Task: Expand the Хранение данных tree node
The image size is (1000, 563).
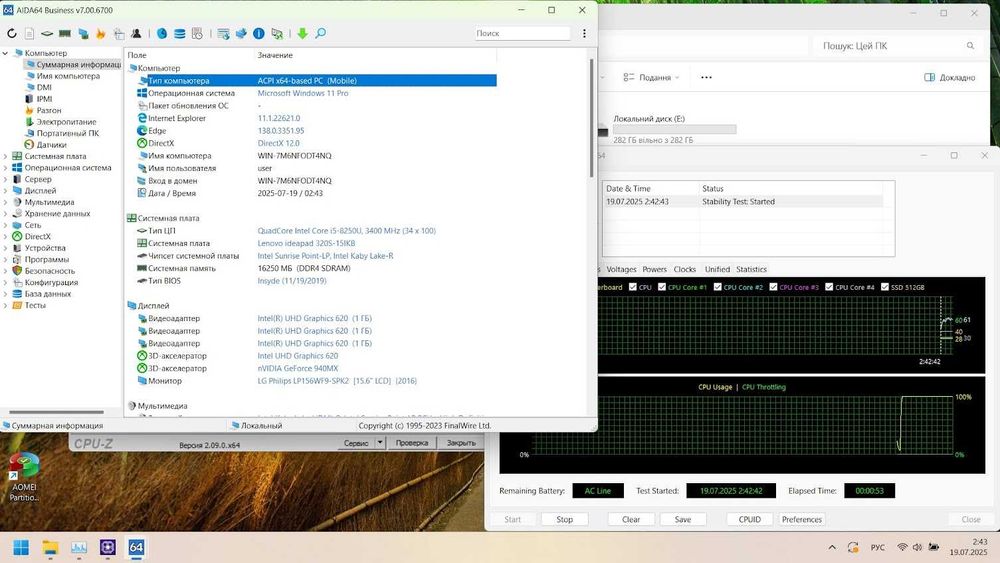Action: pos(6,214)
